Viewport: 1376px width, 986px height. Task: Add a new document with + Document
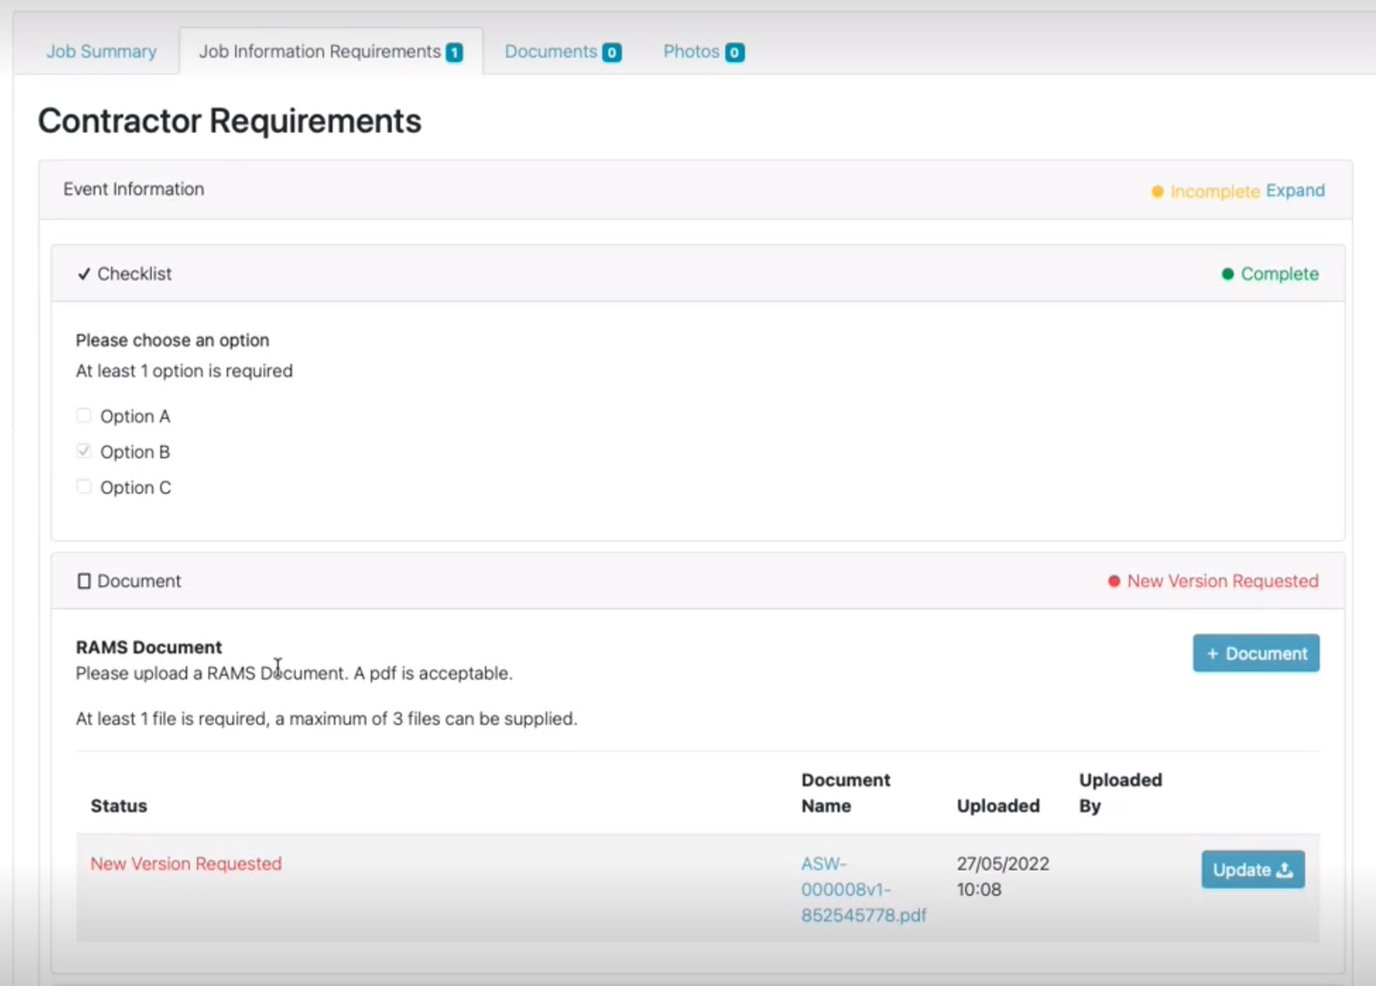tap(1256, 653)
